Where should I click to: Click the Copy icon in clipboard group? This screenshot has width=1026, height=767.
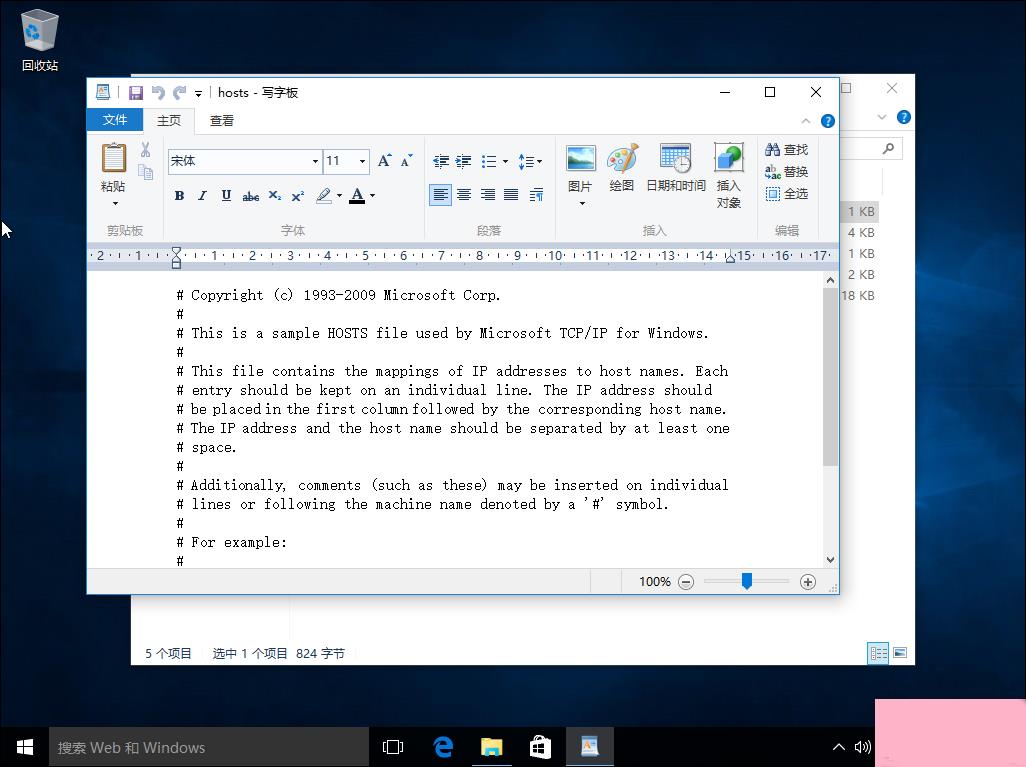(x=145, y=172)
